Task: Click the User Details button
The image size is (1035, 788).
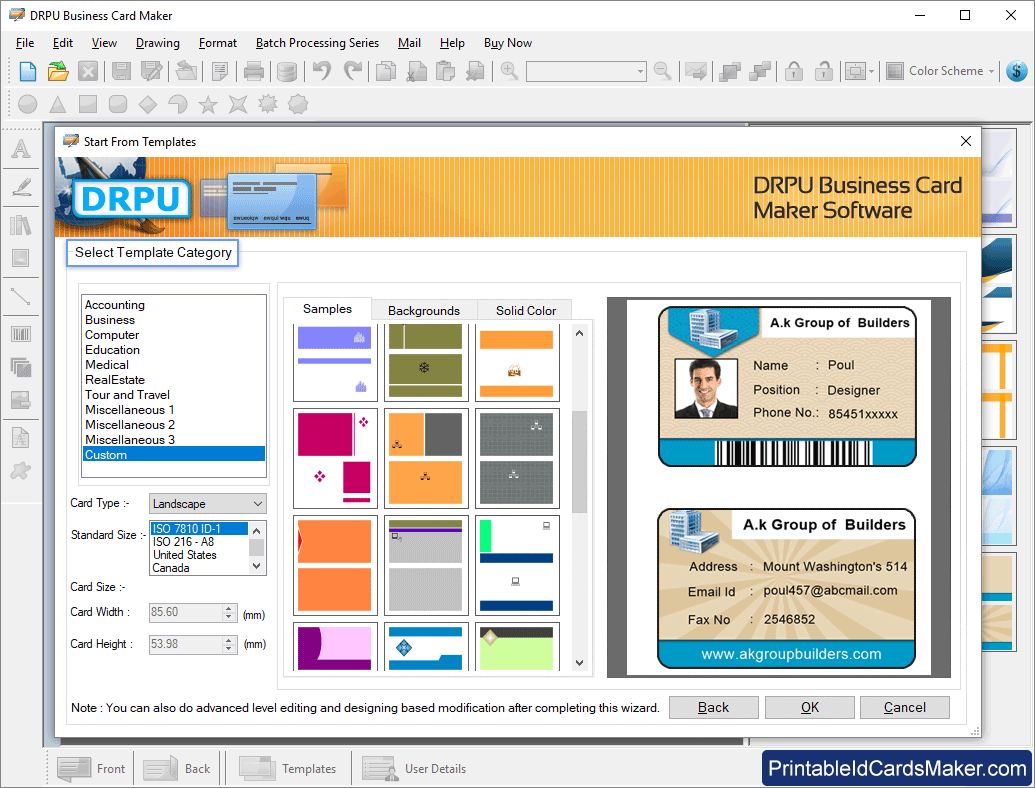Action: [415, 769]
